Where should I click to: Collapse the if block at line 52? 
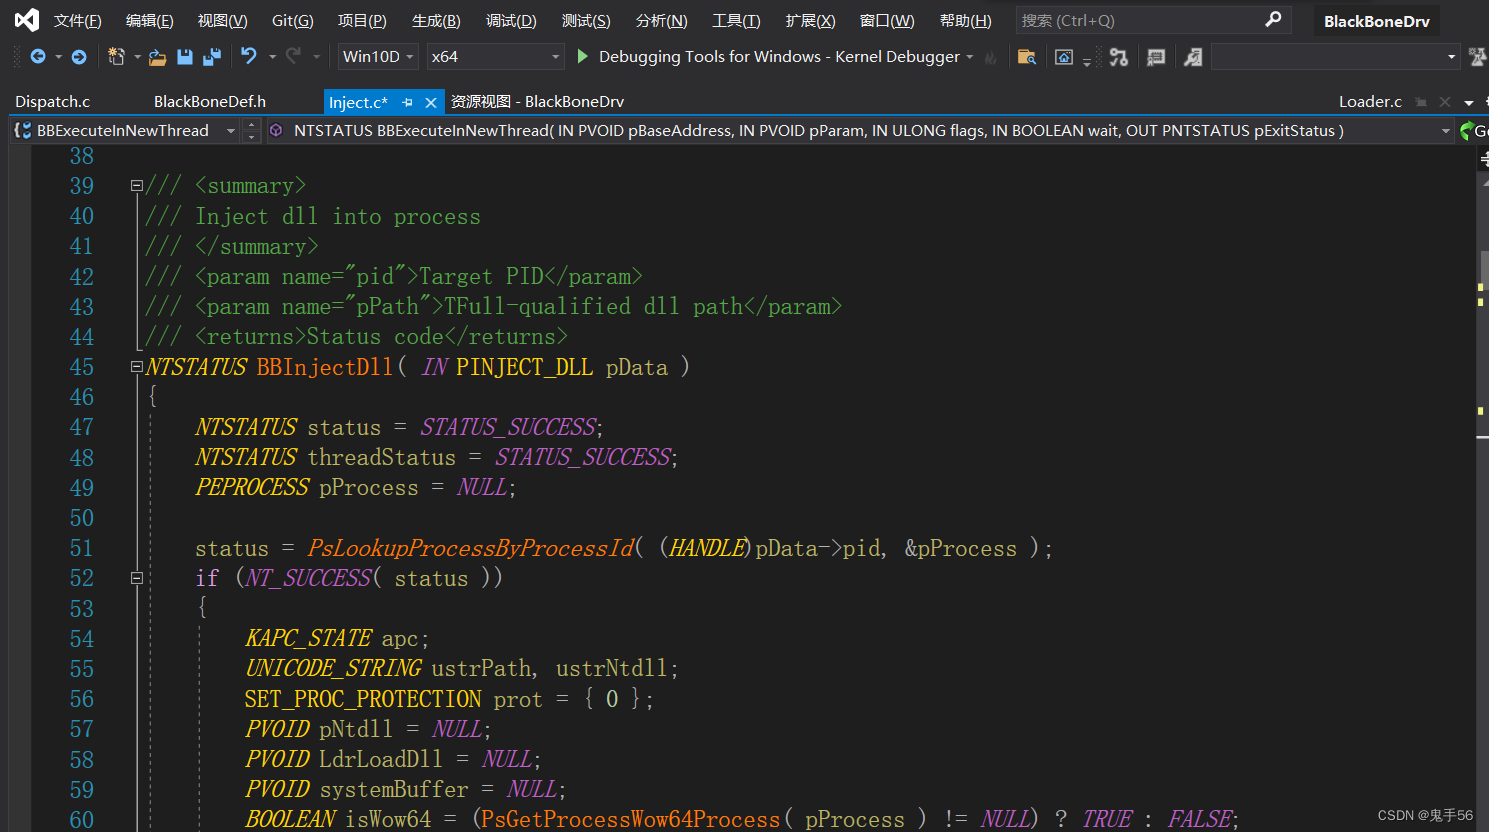[137, 578]
